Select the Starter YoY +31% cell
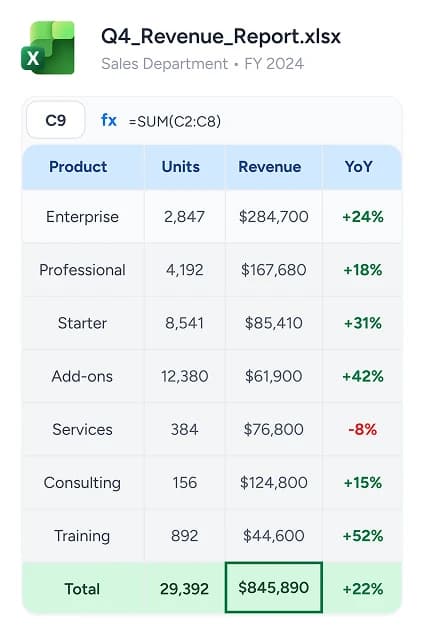424x636 pixels. pos(362,323)
